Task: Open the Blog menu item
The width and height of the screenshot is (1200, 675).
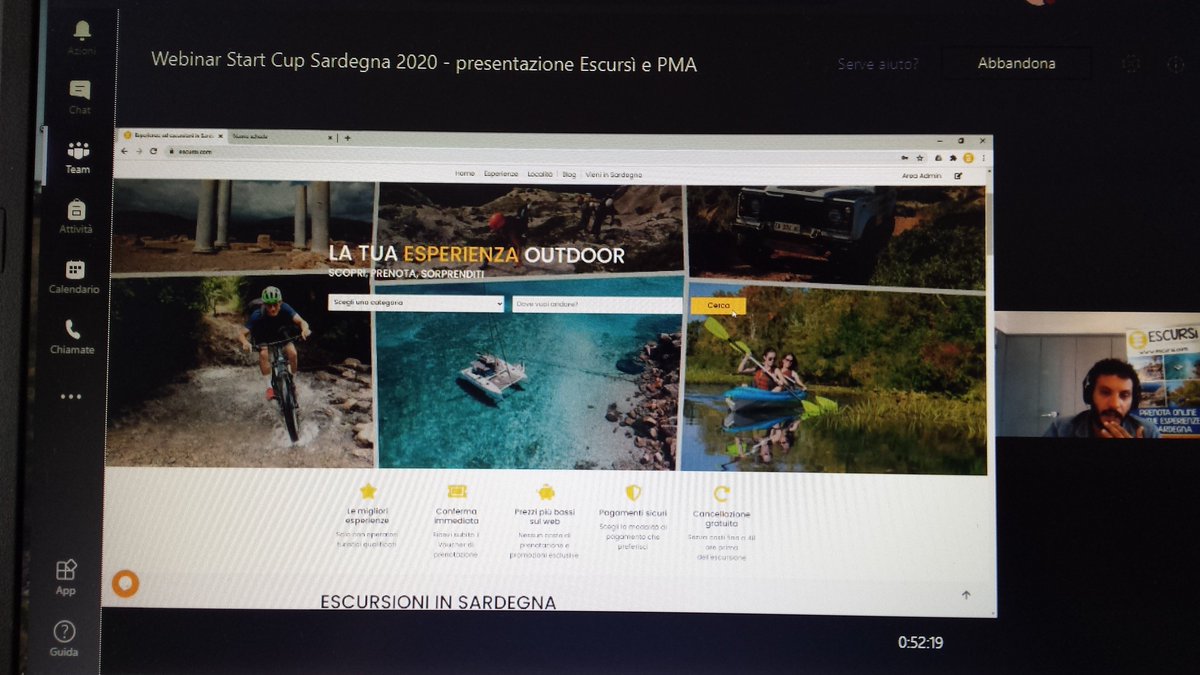Action: (570, 174)
